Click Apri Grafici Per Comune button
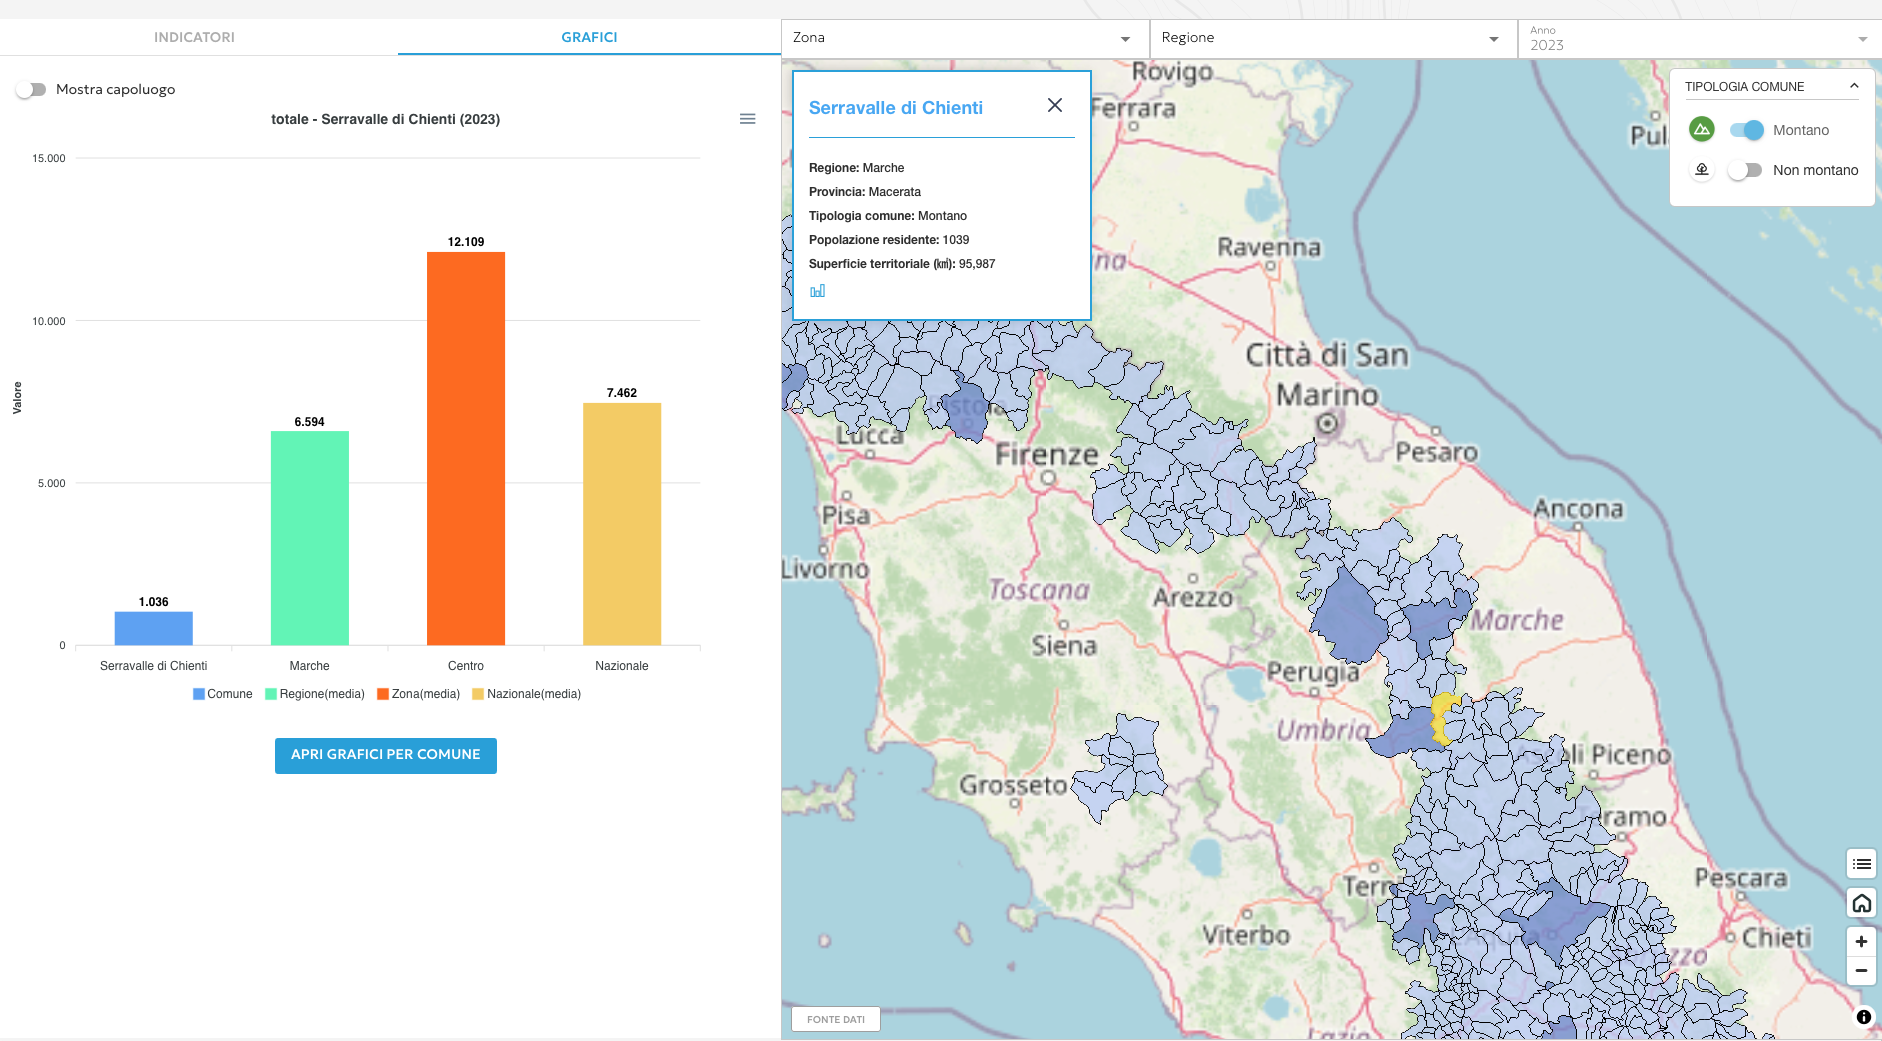The image size is (1882, 1041). [385, 755]
